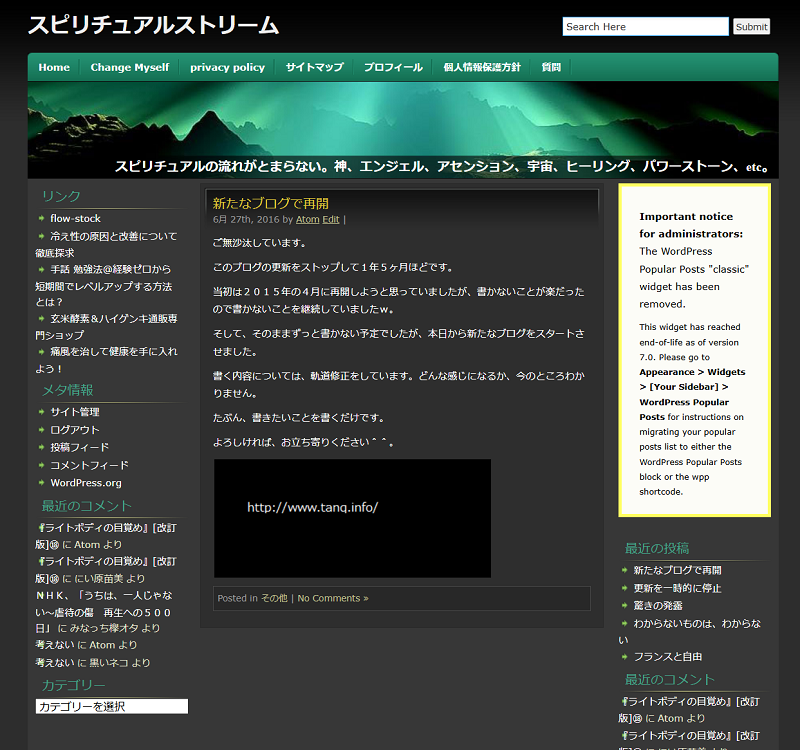Click the arrow bullet beside サイト管理

click(x=41, y=412)
